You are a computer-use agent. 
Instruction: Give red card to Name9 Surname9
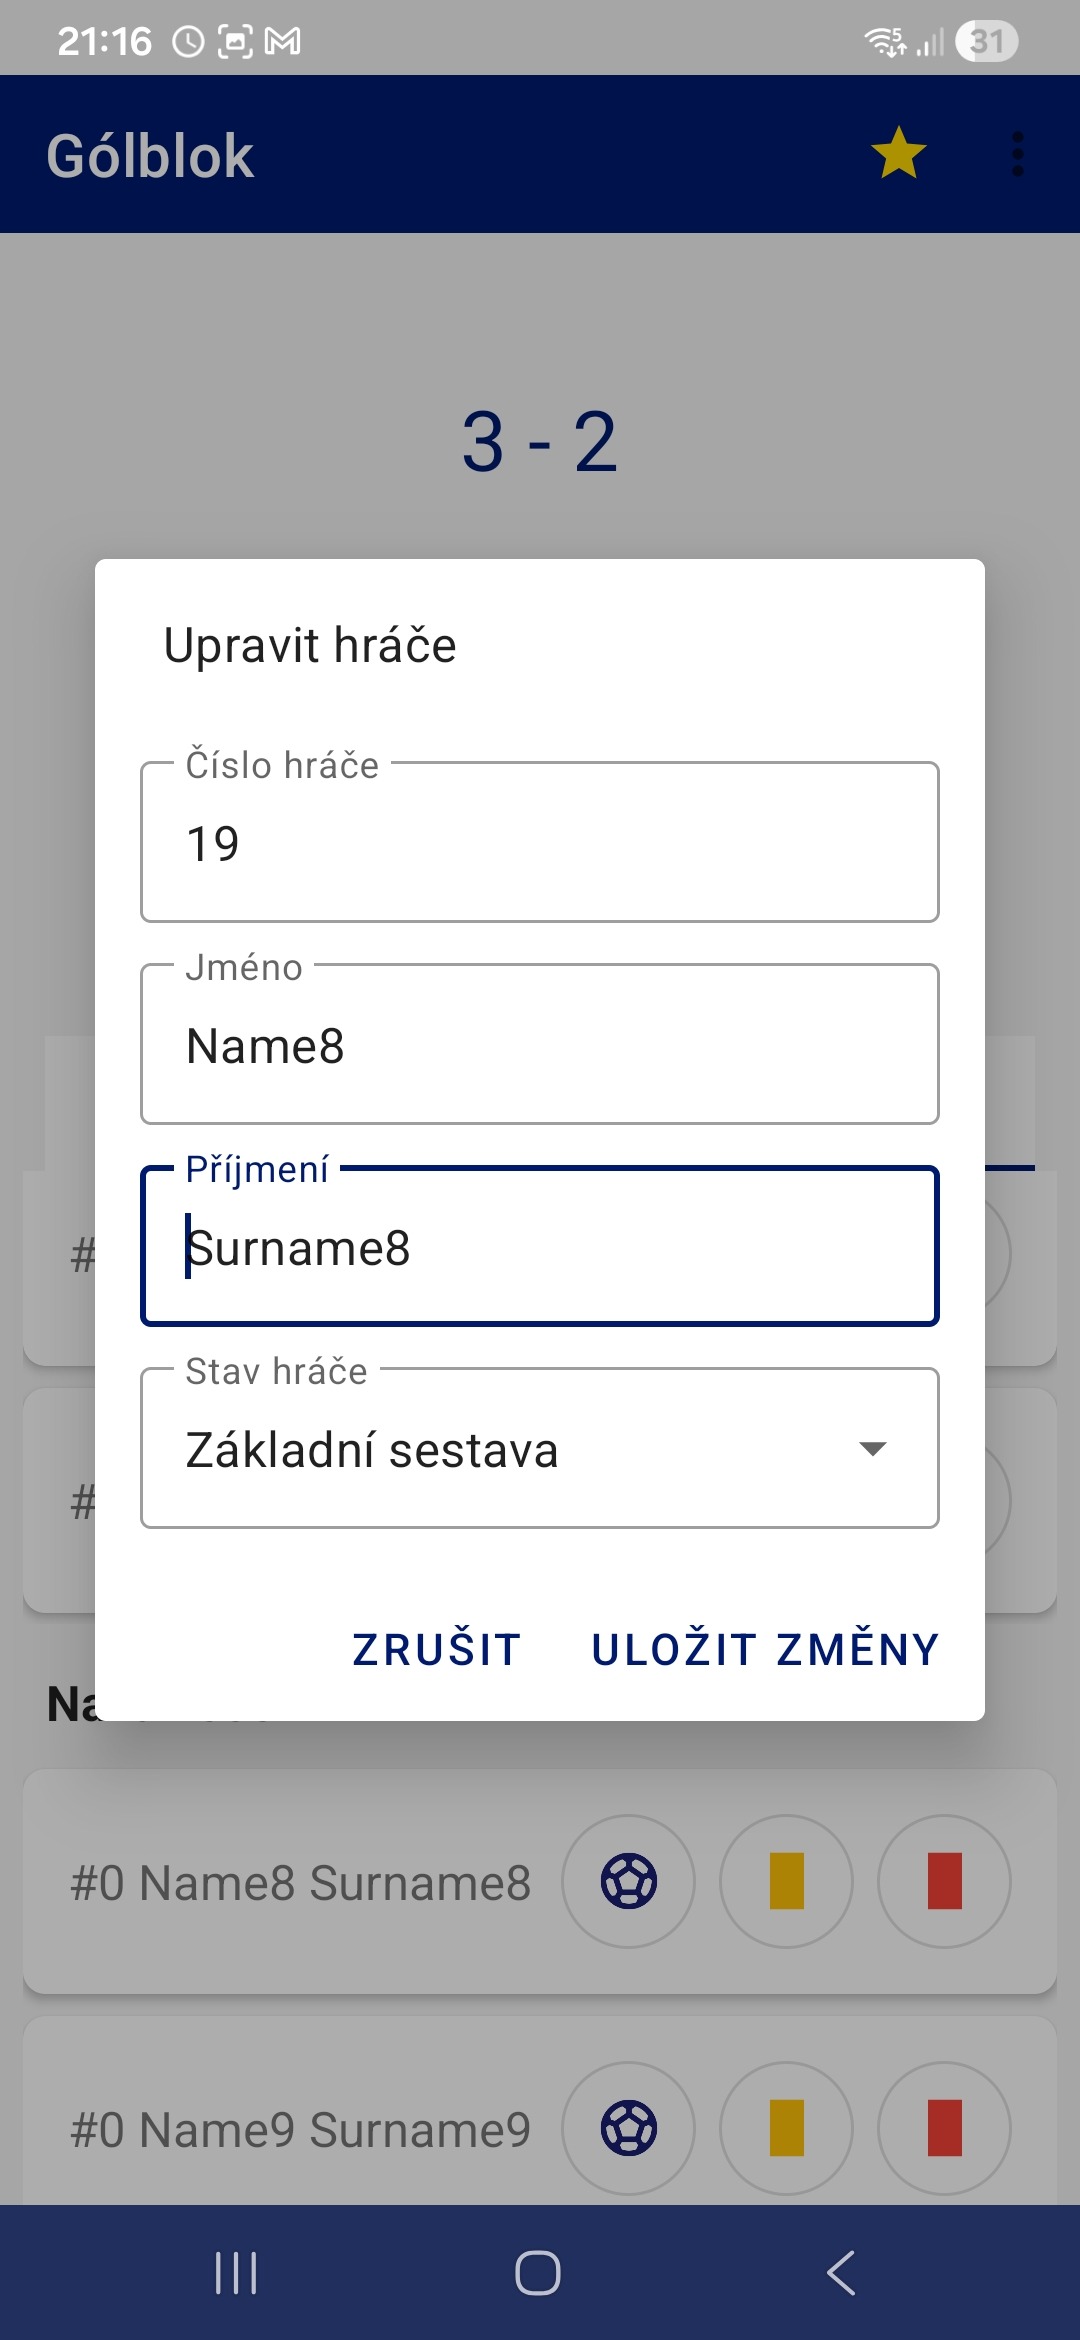[x=944, y=2128]
